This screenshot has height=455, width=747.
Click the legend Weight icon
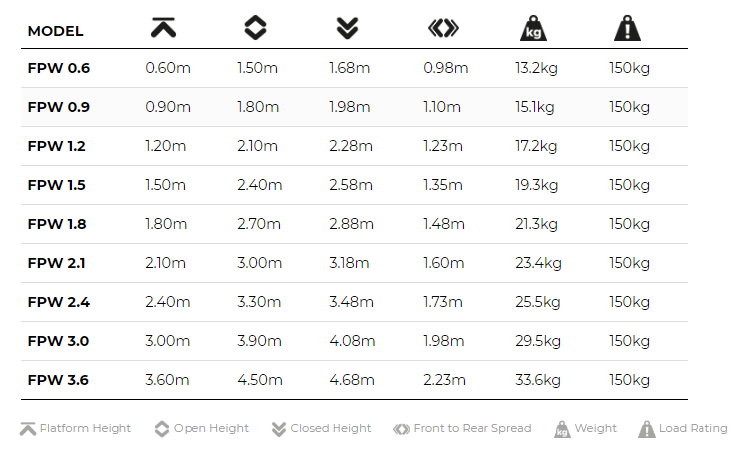pos(562,429)
